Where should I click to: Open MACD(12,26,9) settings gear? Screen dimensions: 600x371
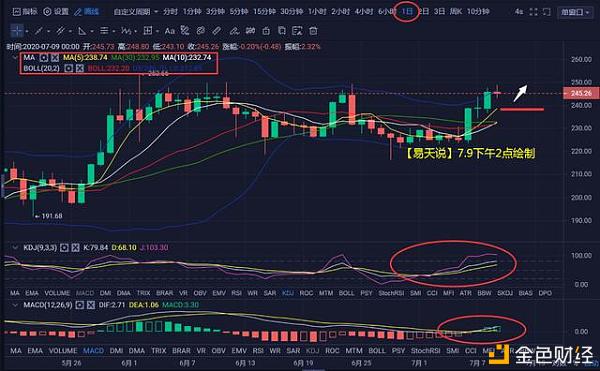(80, 305)
